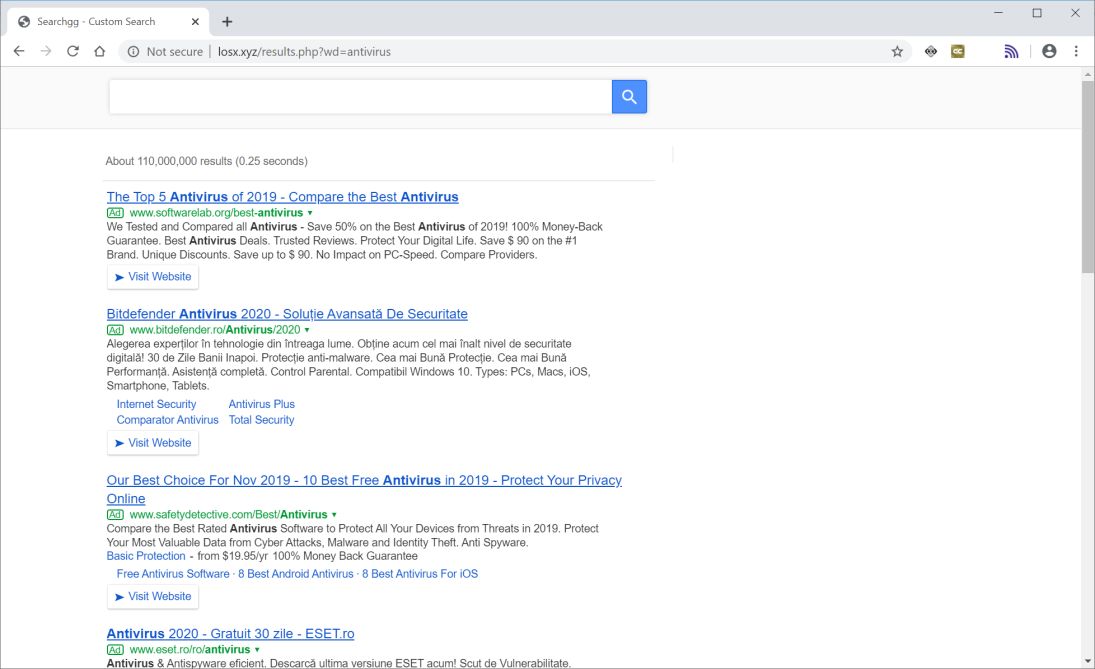Open the Internet Security sitelink

[156, 404]
